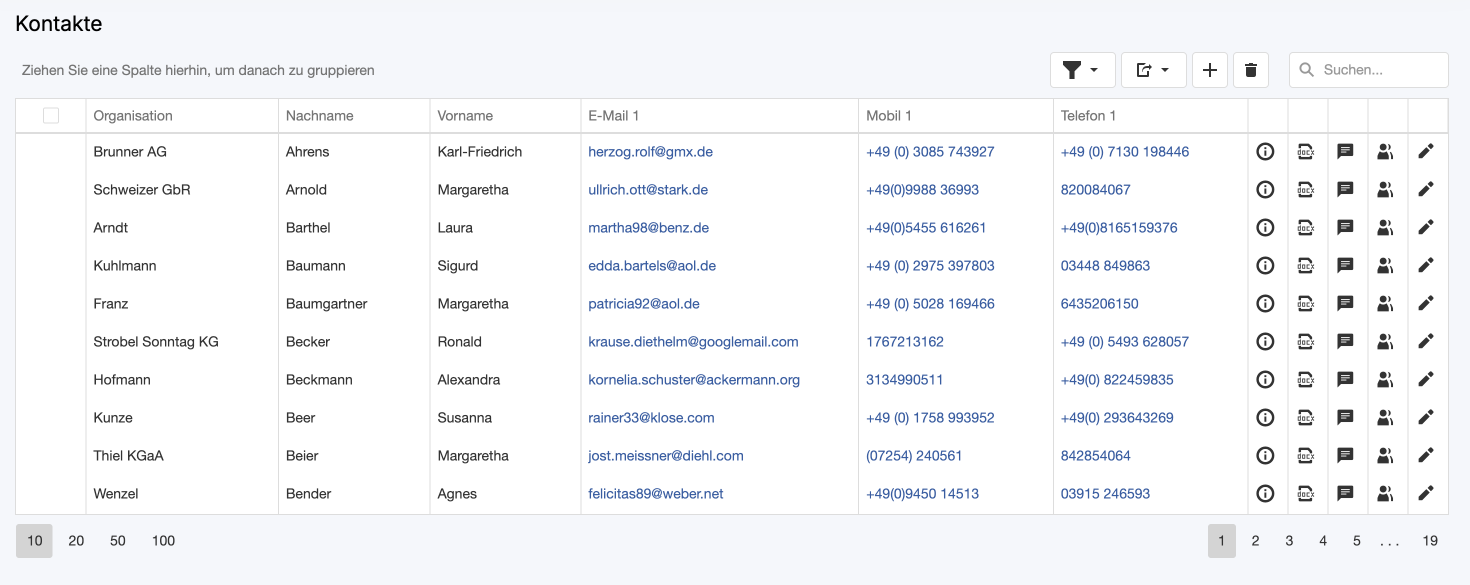Image resolution: width=1470 pixels, height=585 pixels.
Task: Click the plus icon to add a contact
Action: [1210, 70]
